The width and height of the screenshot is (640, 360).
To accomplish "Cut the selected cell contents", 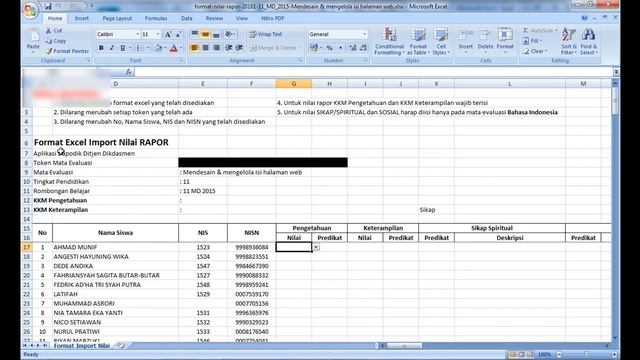I will pyautogui.click(x=54, y=31).
